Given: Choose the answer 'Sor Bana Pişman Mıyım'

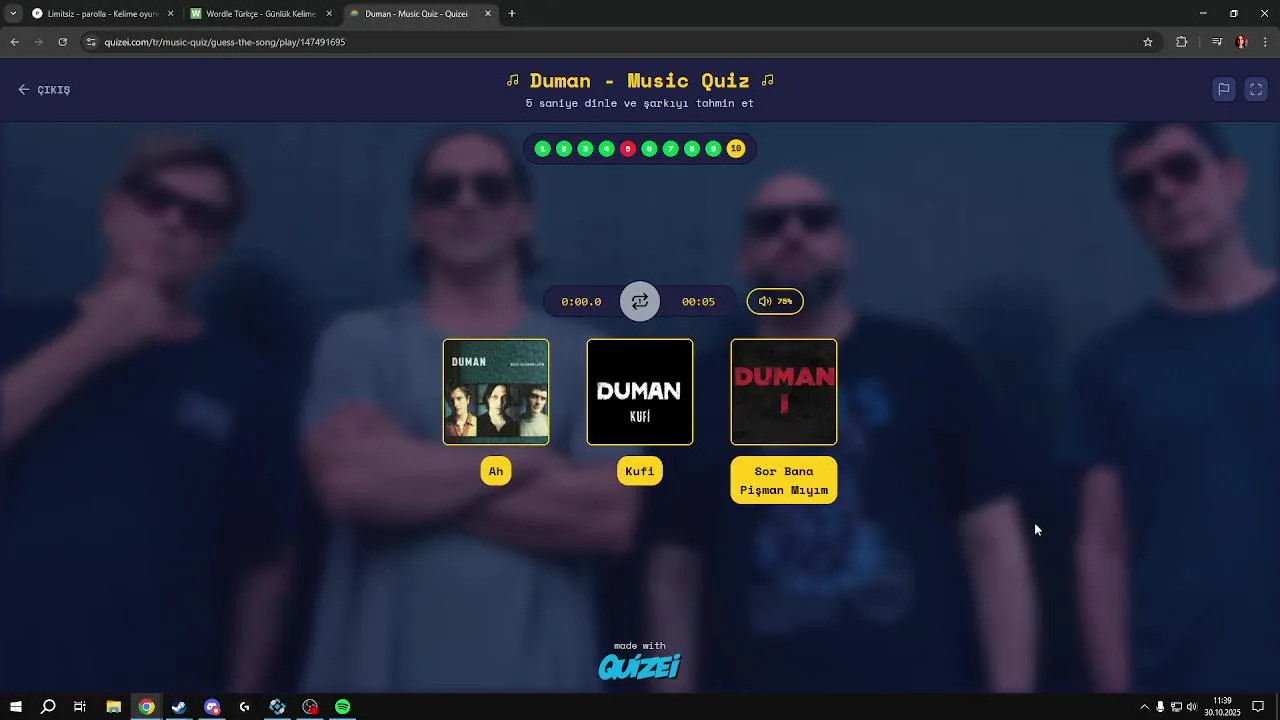Looking at the screenshot, I should [x=784, y=480].
